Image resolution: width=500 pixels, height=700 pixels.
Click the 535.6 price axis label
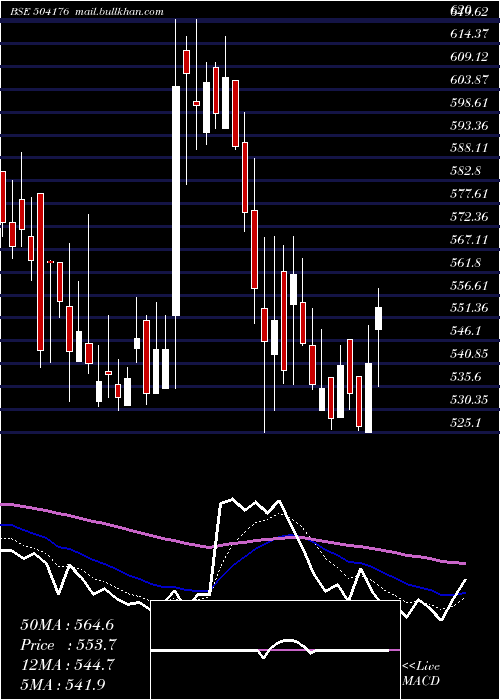[x=466, y=377]
